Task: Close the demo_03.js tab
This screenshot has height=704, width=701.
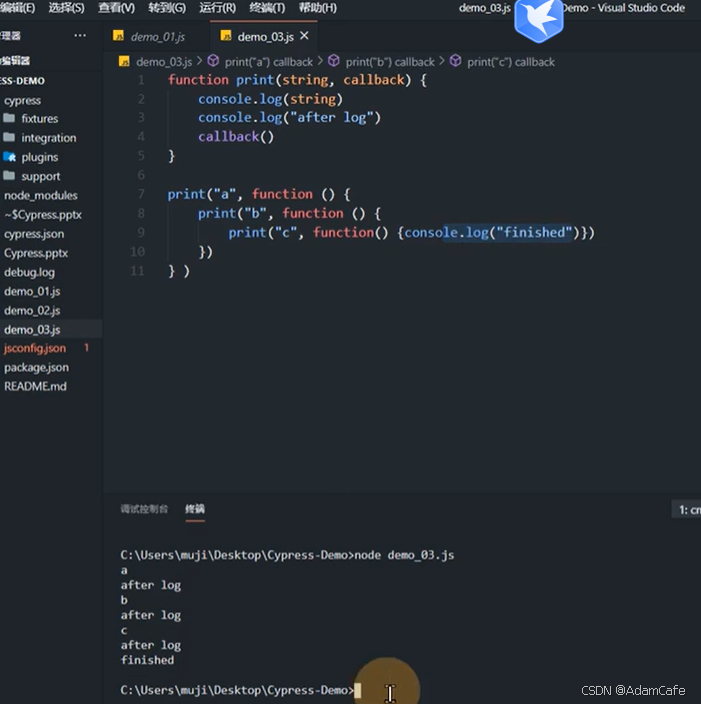Action: tap(304, 36)
